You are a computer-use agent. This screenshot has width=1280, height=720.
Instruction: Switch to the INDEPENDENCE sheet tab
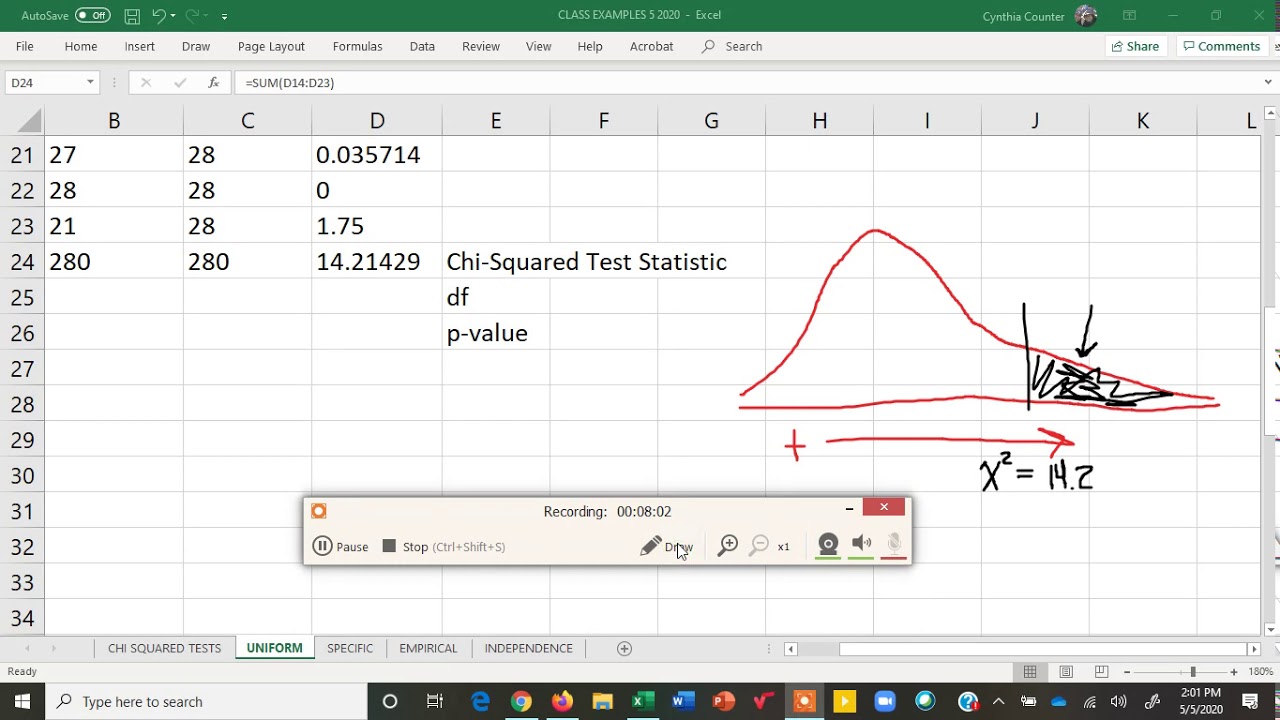coord(528,648)
